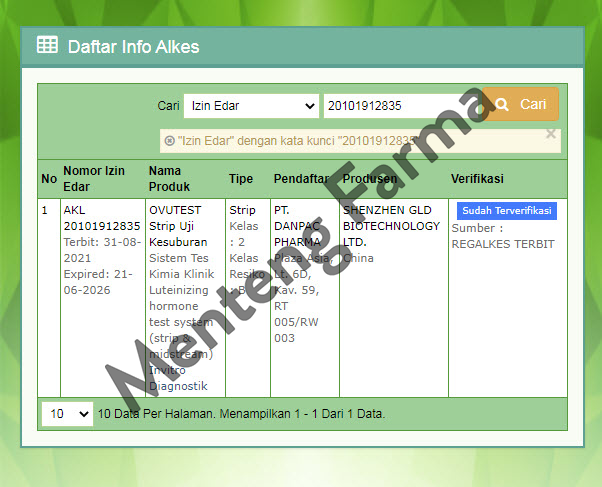Click the search field containing 20101912835
The width and height of the screenshot is (602, 487).
(401, 106)
